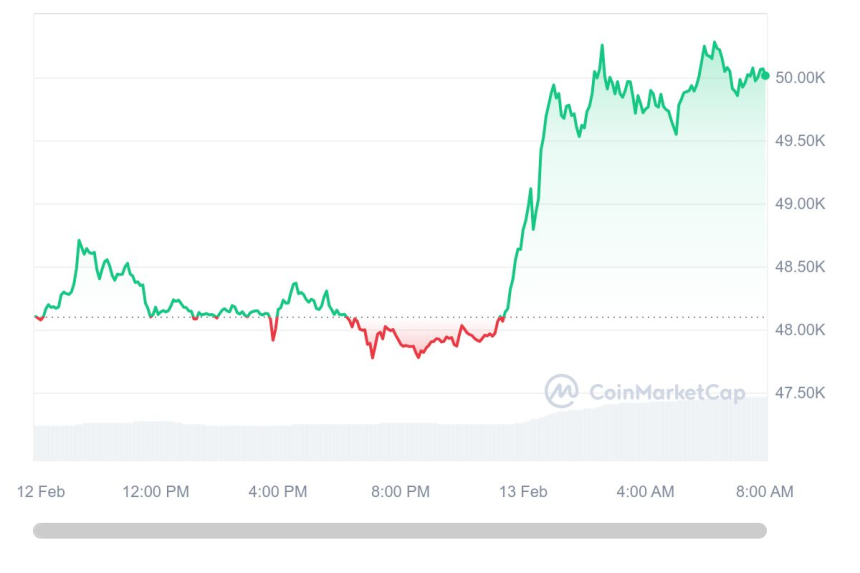Click the 49.00K price label
Viewport: 860px width, 573px height.
pos(800,204)
